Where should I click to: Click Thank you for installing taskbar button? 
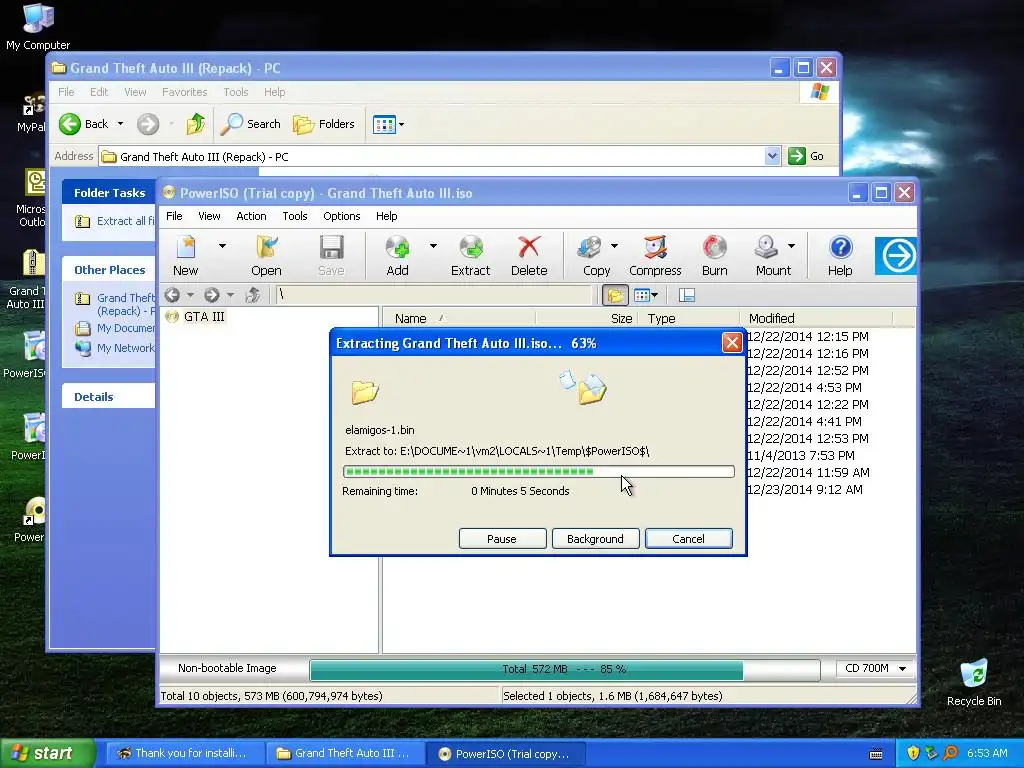(x=185, y=754)
